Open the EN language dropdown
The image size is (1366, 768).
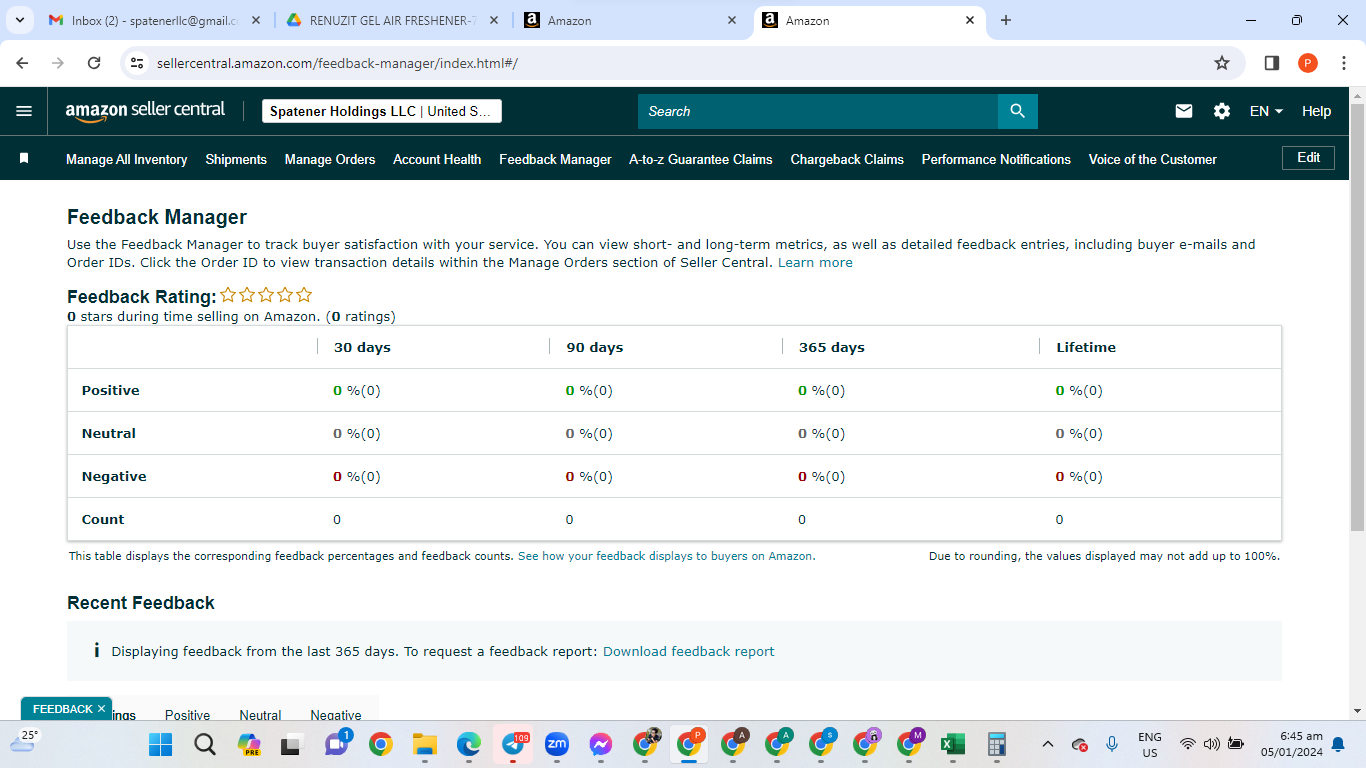[x=1266, y=111]
